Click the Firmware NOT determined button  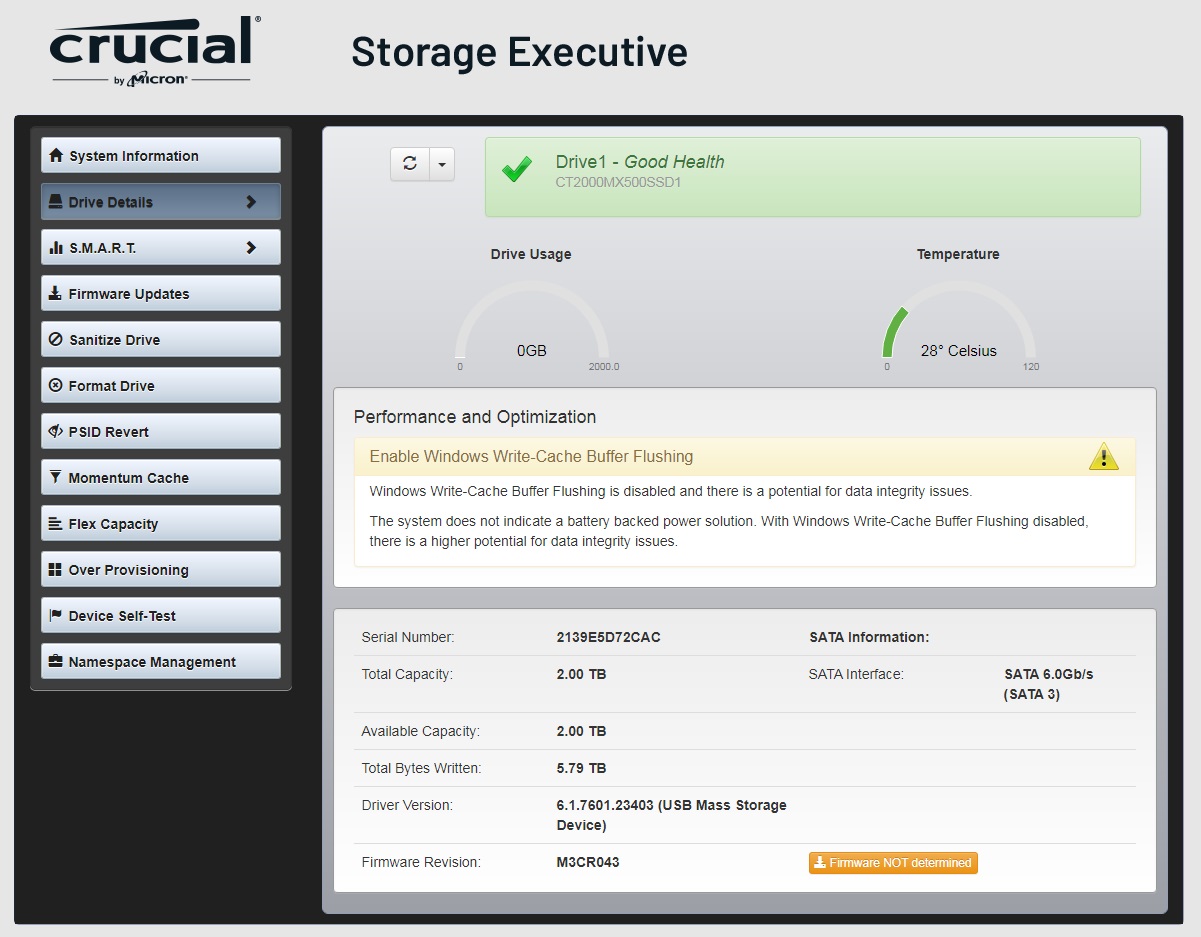(893, 863)
